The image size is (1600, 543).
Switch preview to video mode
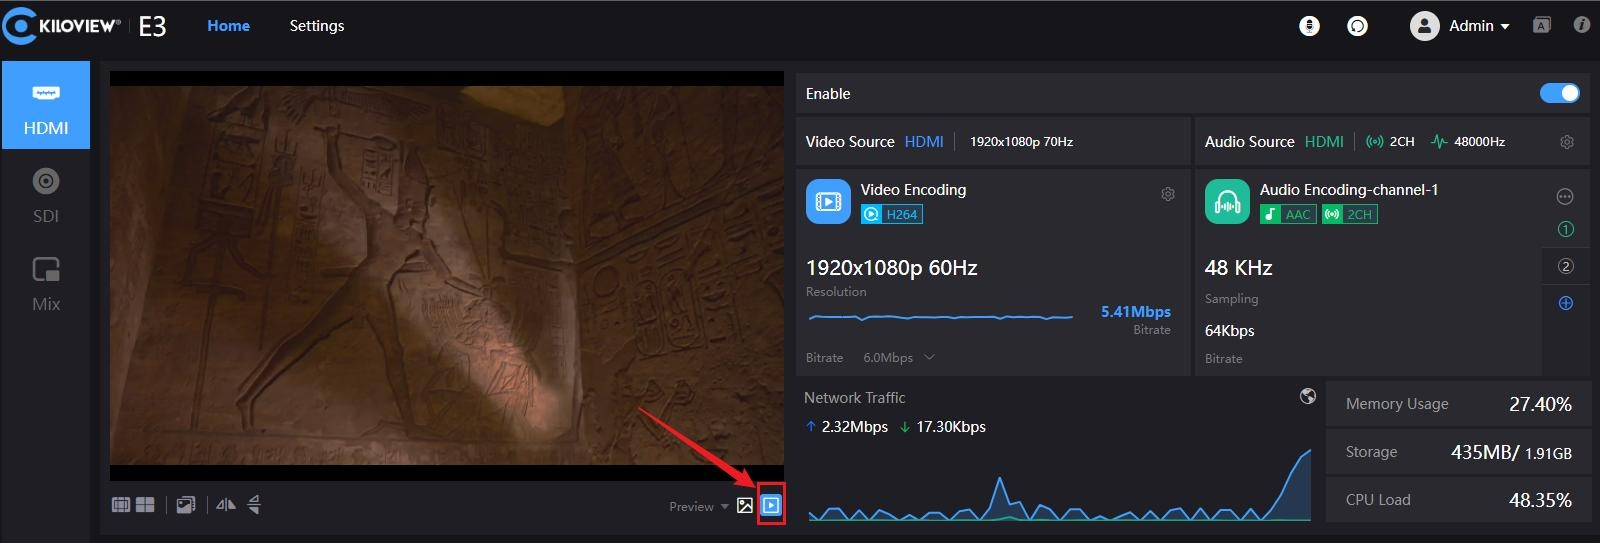(x=771, y=505)
